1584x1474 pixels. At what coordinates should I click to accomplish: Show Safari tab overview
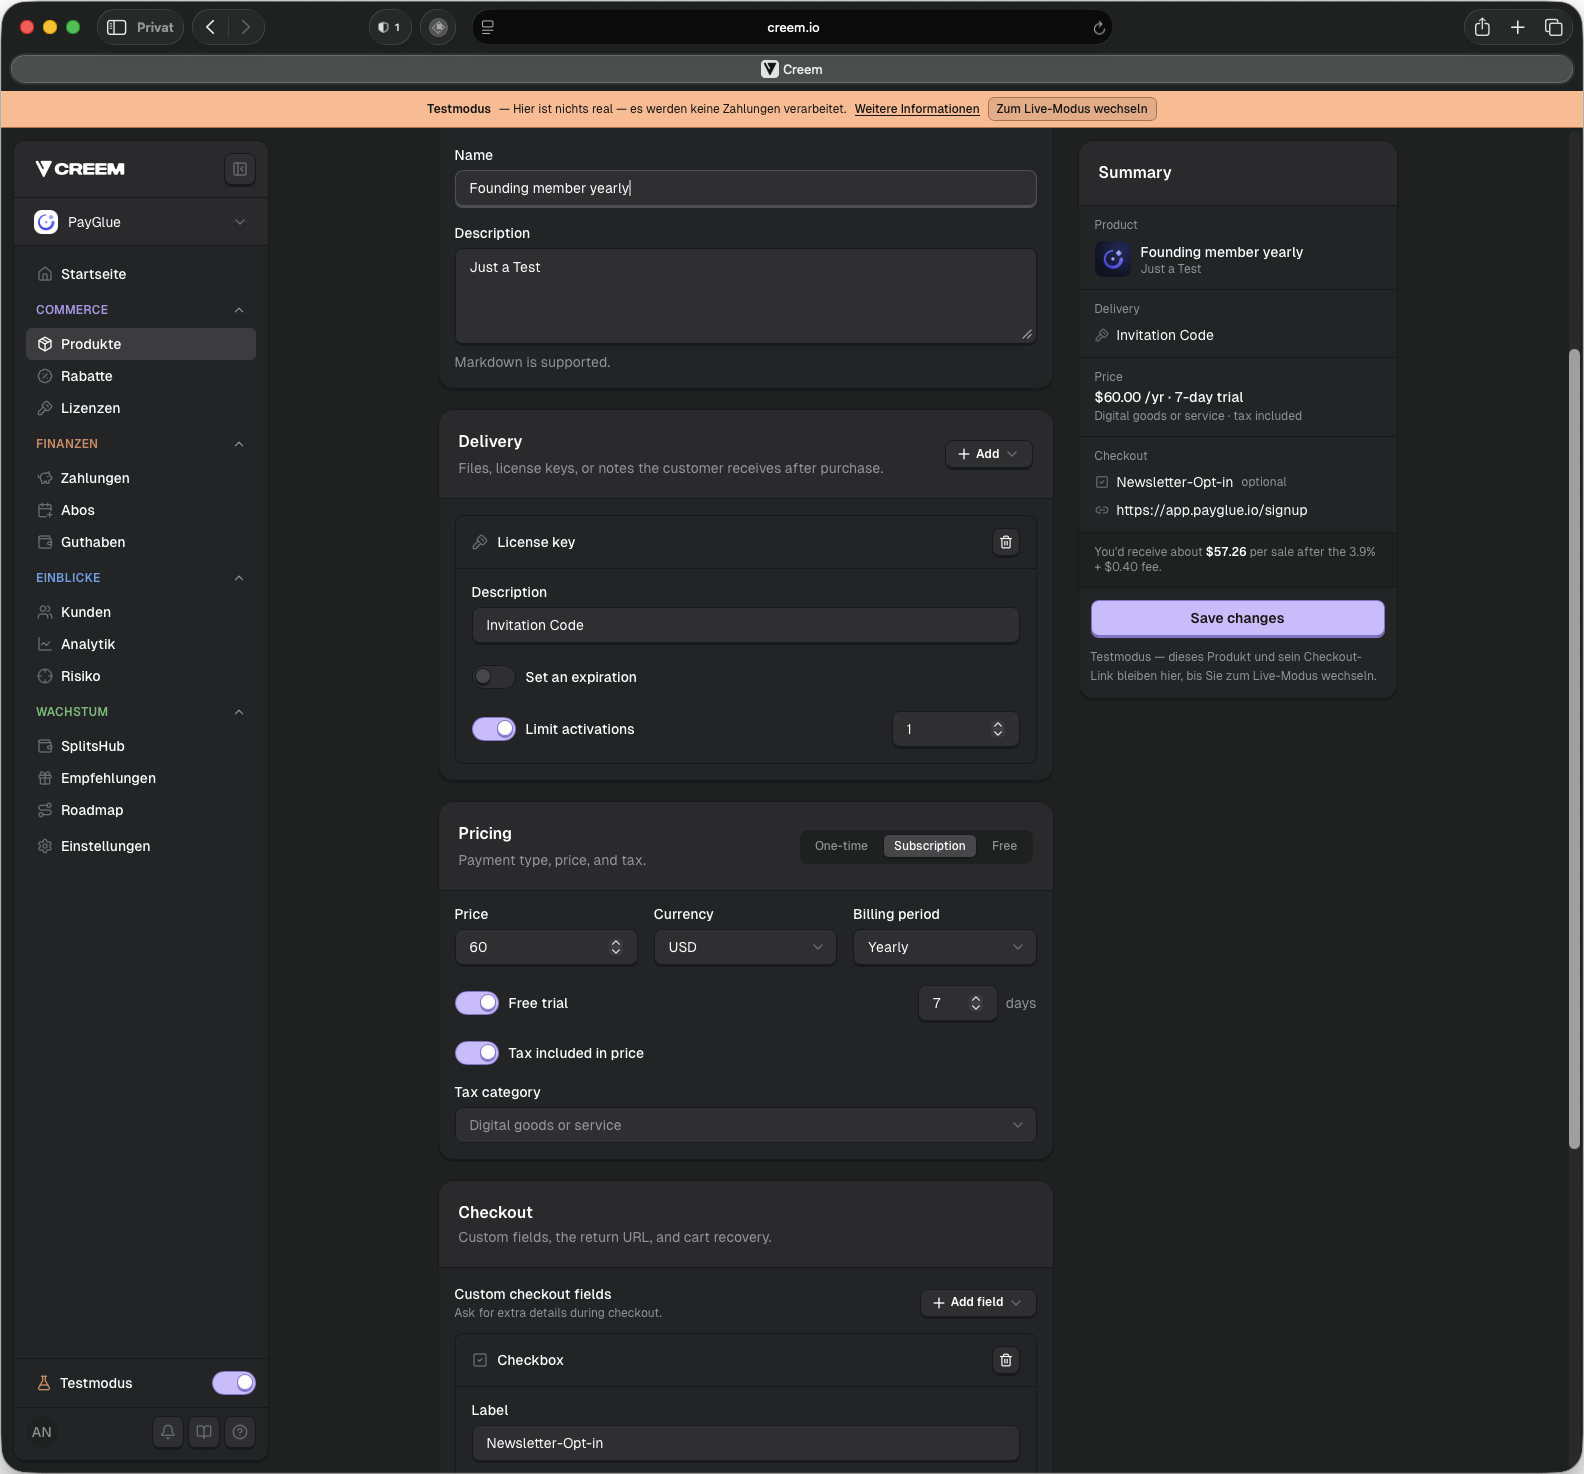coord(1554,28)
